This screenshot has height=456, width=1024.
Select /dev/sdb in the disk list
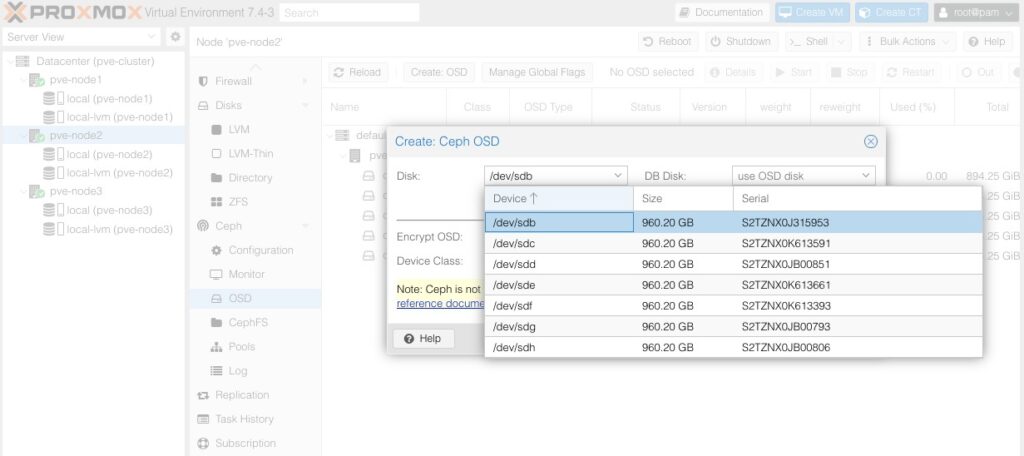[x=733, y=222]
